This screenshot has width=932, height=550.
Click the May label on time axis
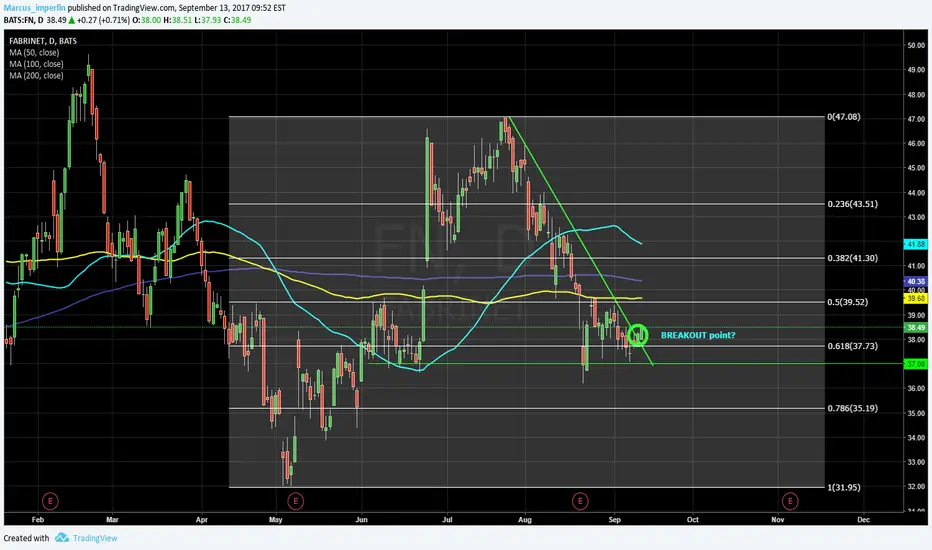pos(275,520)
